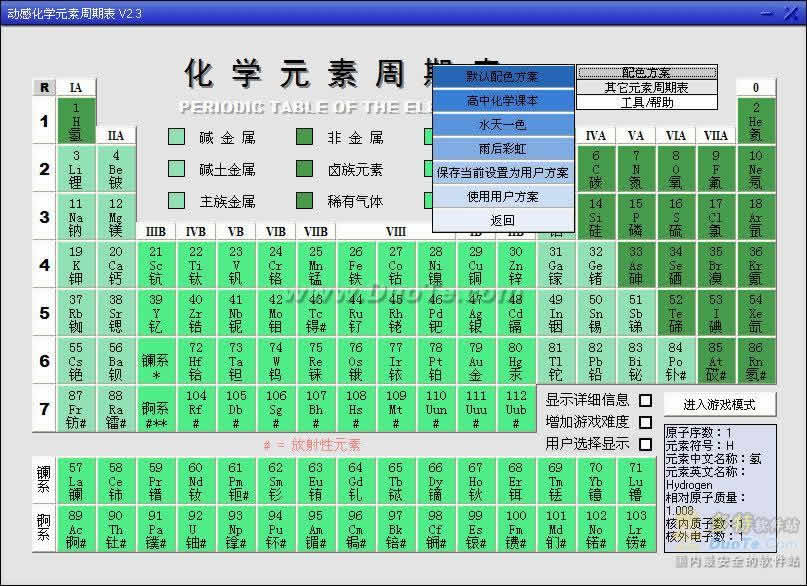Click the Uub element 112 cell

point(516,409)
